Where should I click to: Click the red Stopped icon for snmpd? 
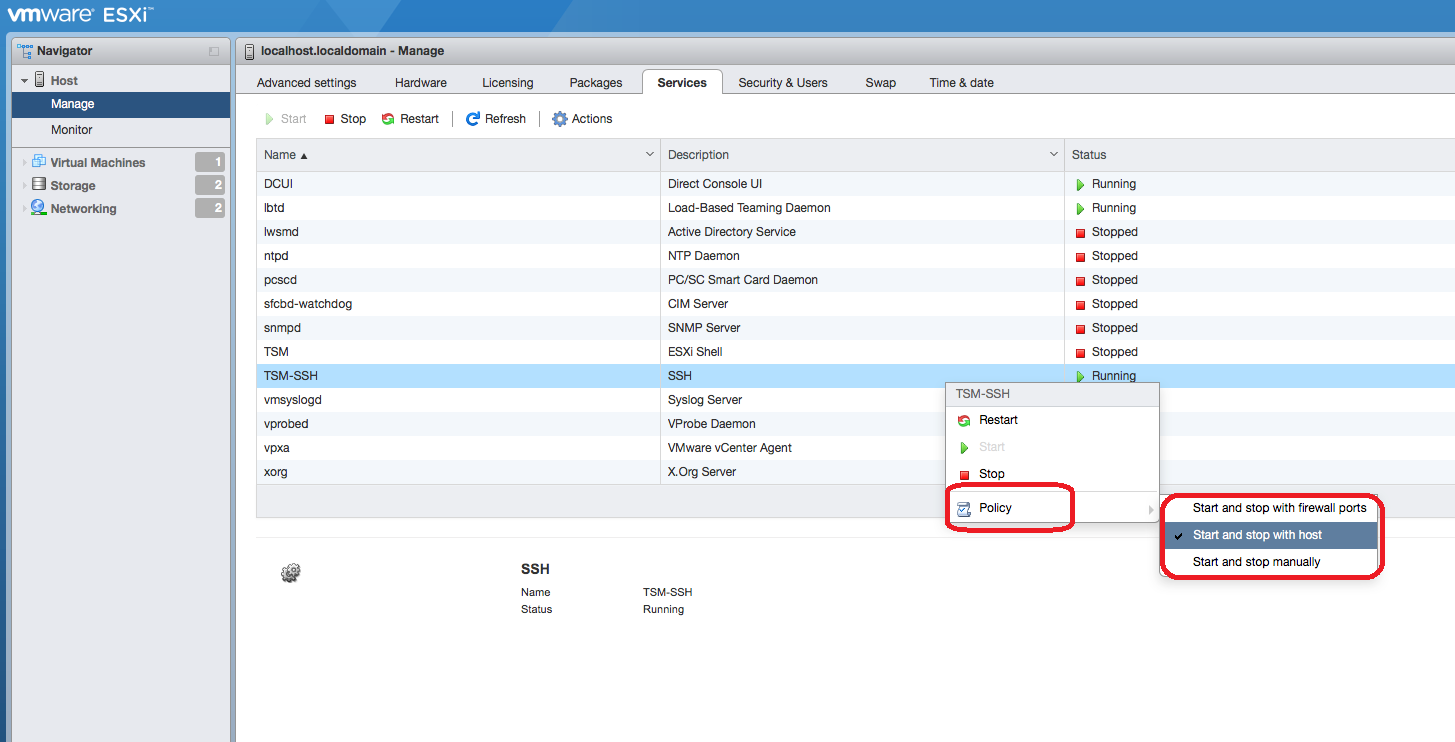[x=1080, y=329]
